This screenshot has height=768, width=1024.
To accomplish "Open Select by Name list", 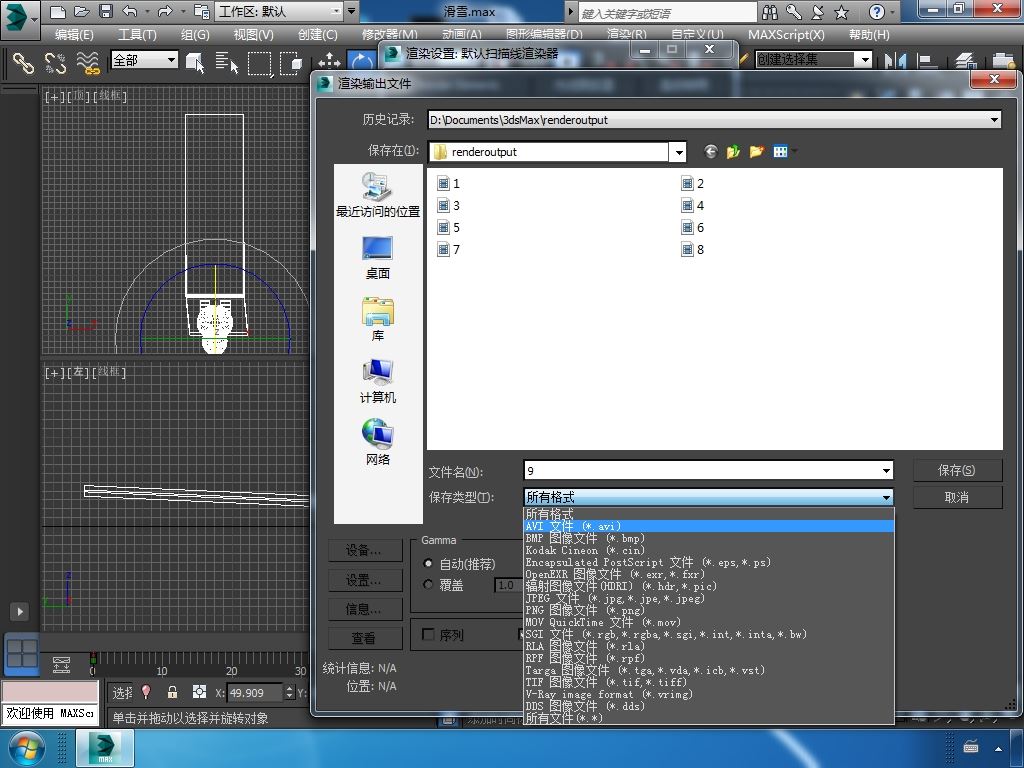I will tap(227, 63).
